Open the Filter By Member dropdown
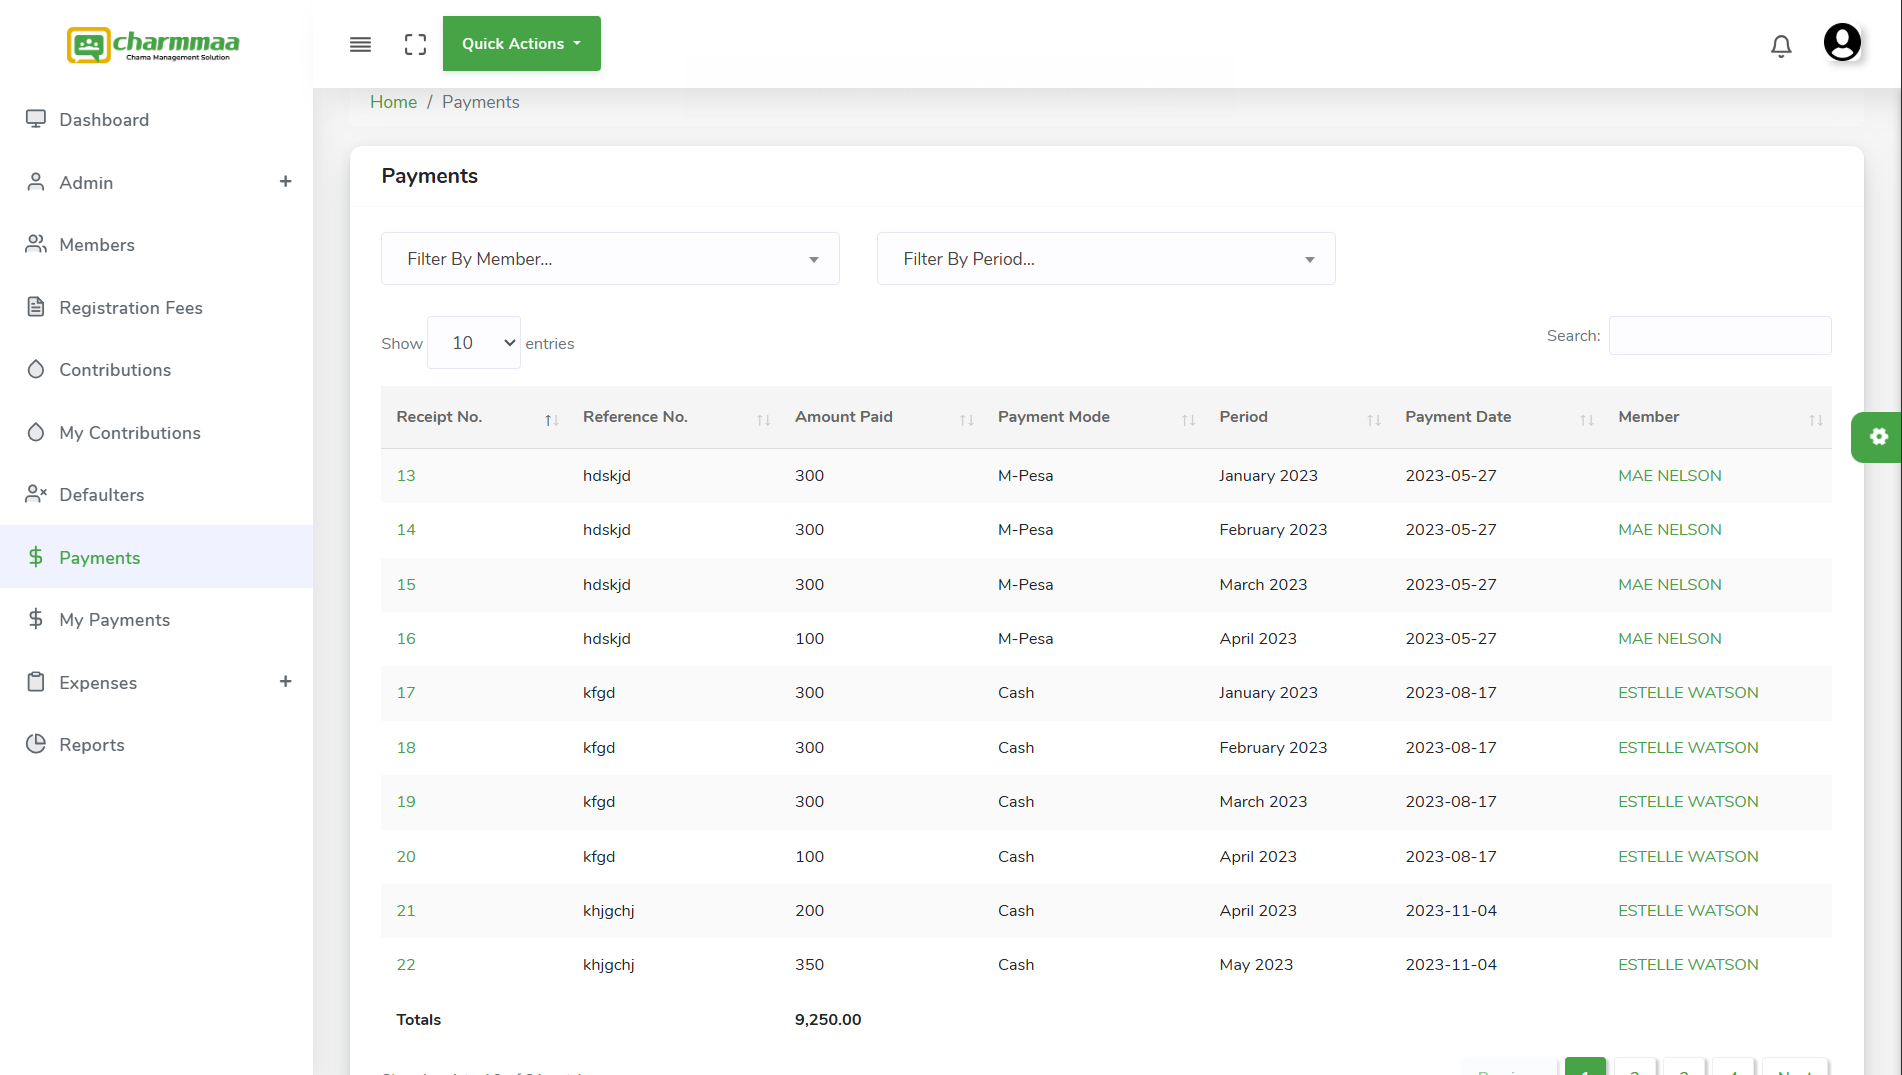This screenshot has height=1075, width=1902. 610,258
